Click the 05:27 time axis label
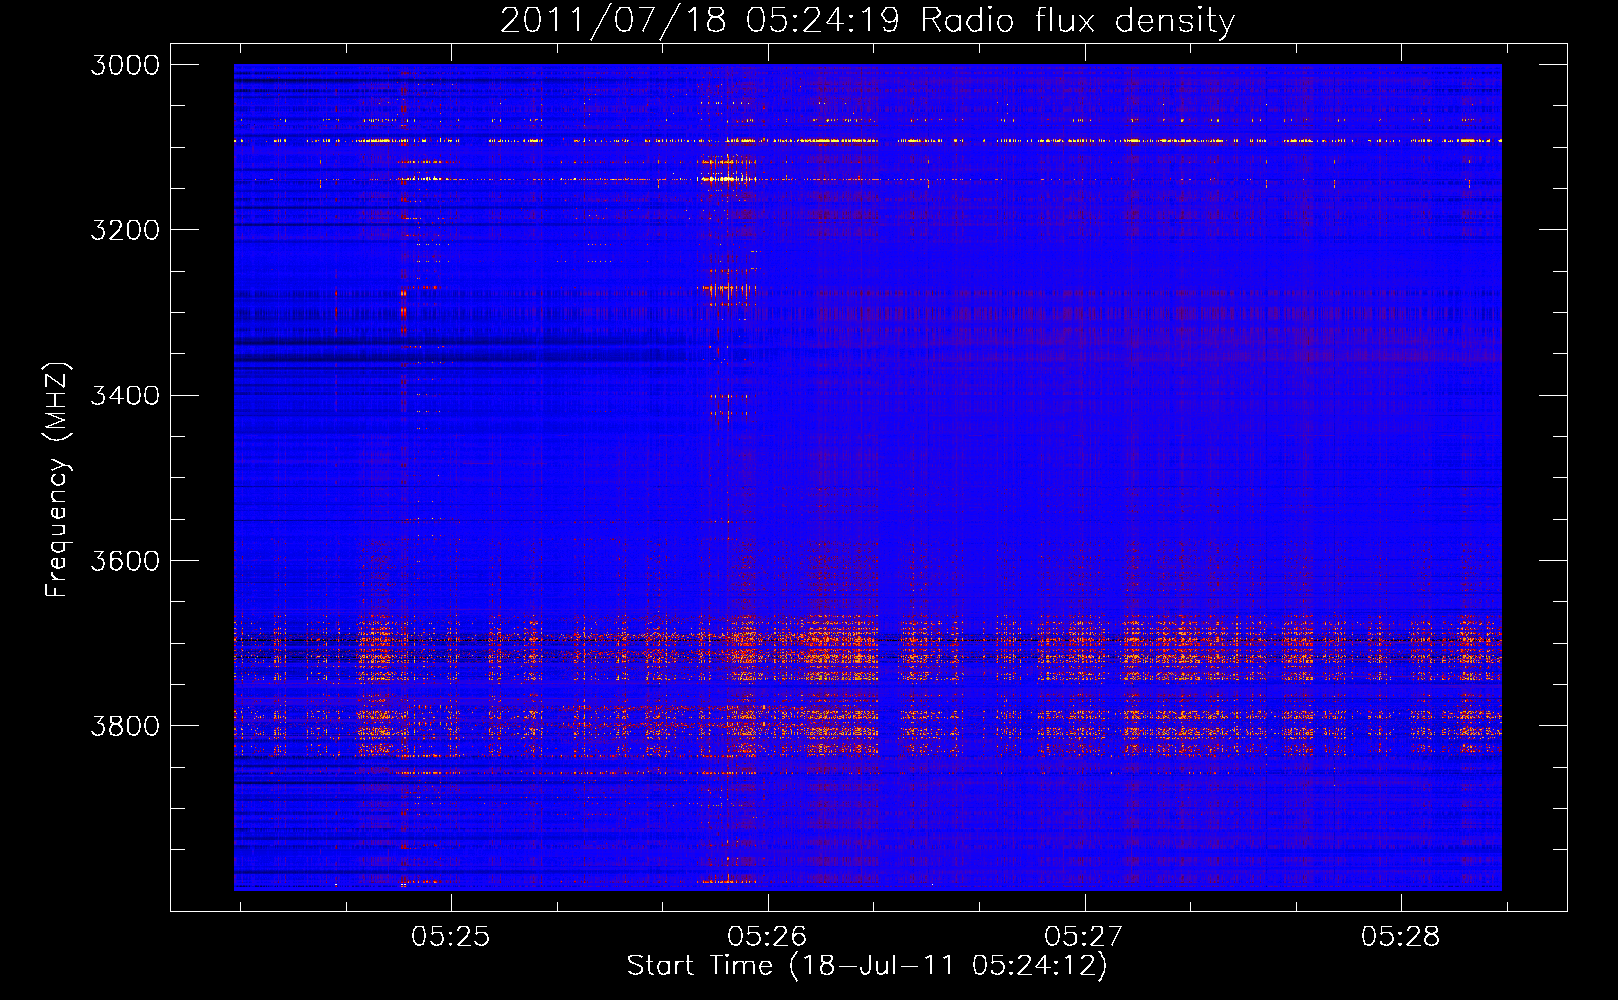This screenshot has width=1618, height=1000. (1084, 936)
